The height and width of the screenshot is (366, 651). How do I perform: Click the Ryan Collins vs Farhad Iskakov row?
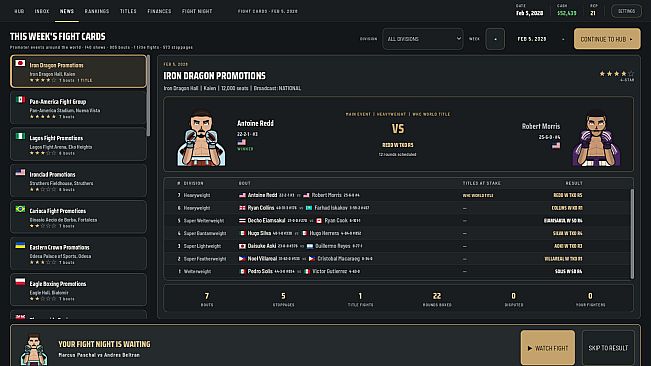pyautogui.click(x=397, y=208)
